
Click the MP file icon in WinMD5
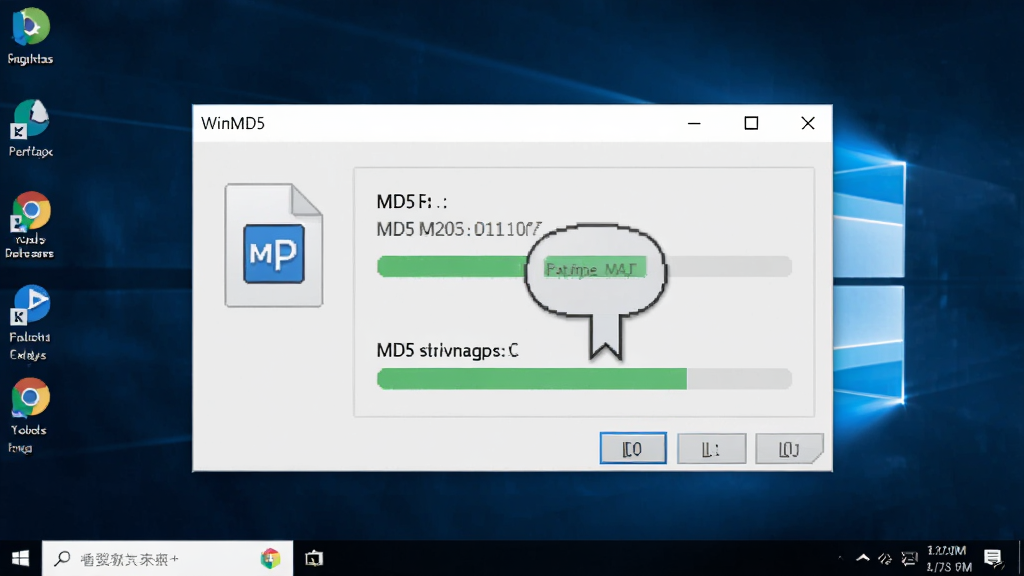click(274, 245)
